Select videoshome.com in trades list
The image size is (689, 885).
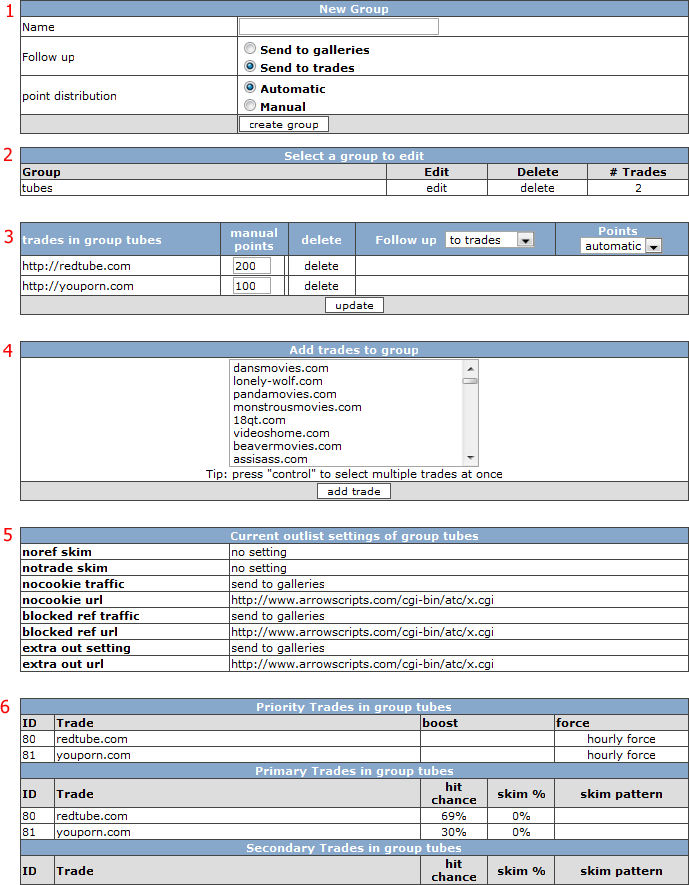pos(281,433)
